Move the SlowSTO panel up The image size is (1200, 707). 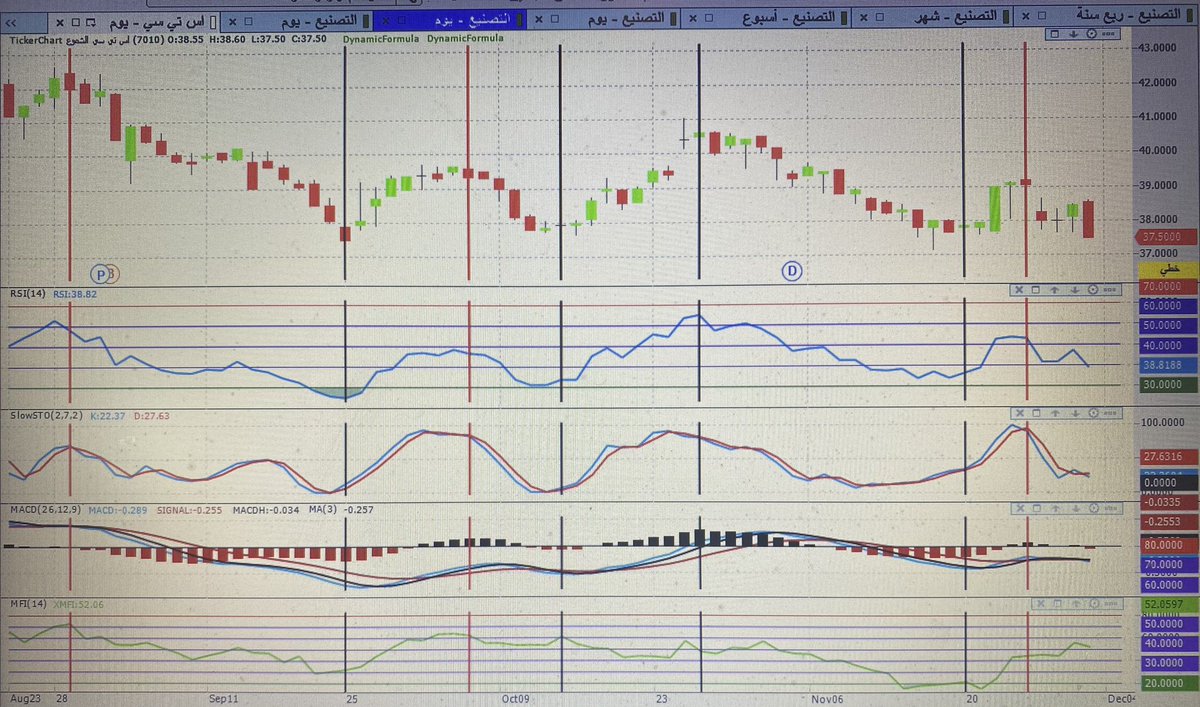click(x=1055, y=413)
